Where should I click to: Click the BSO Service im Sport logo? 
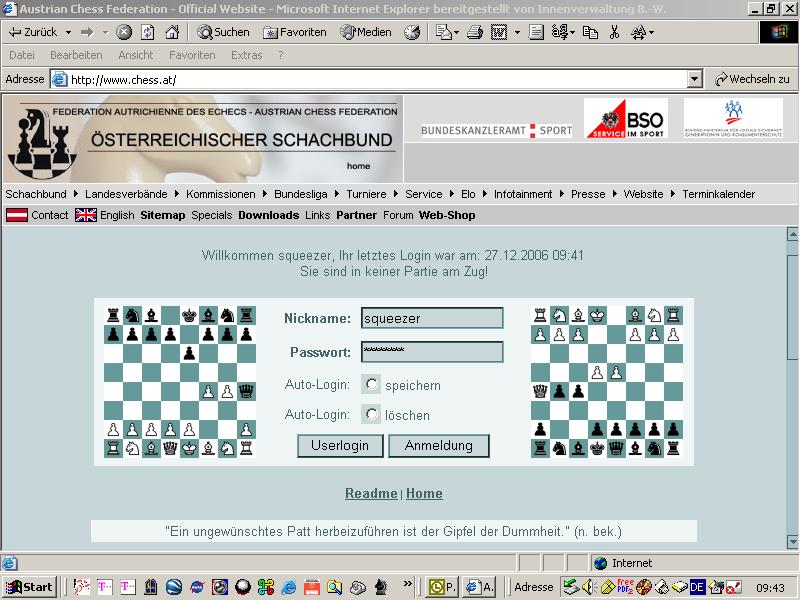click(626, 118)
